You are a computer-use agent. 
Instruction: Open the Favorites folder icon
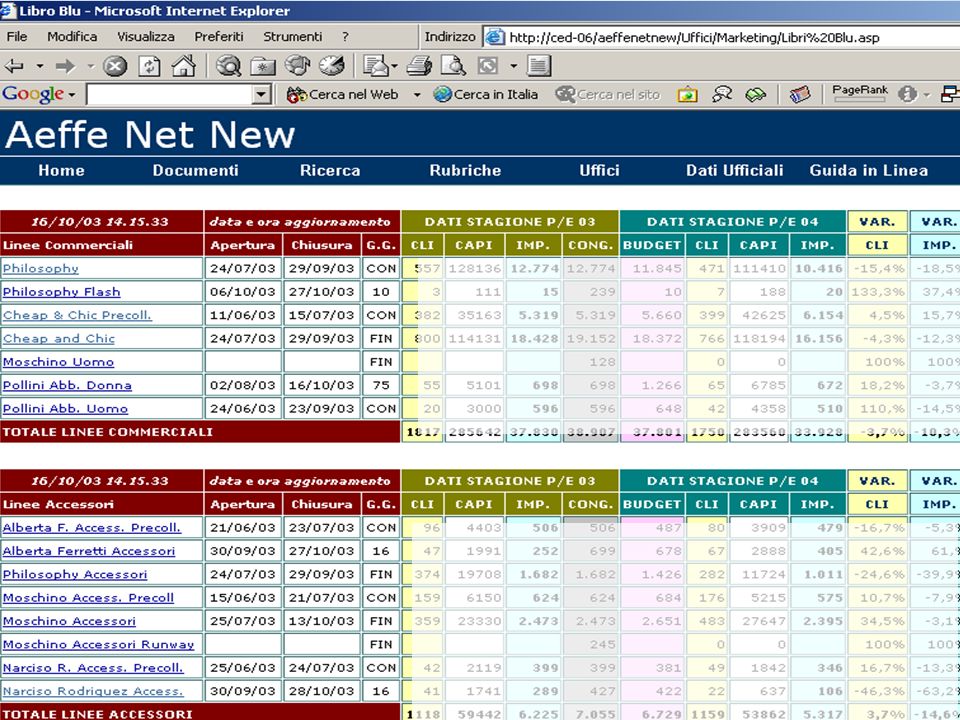(263, 66)
